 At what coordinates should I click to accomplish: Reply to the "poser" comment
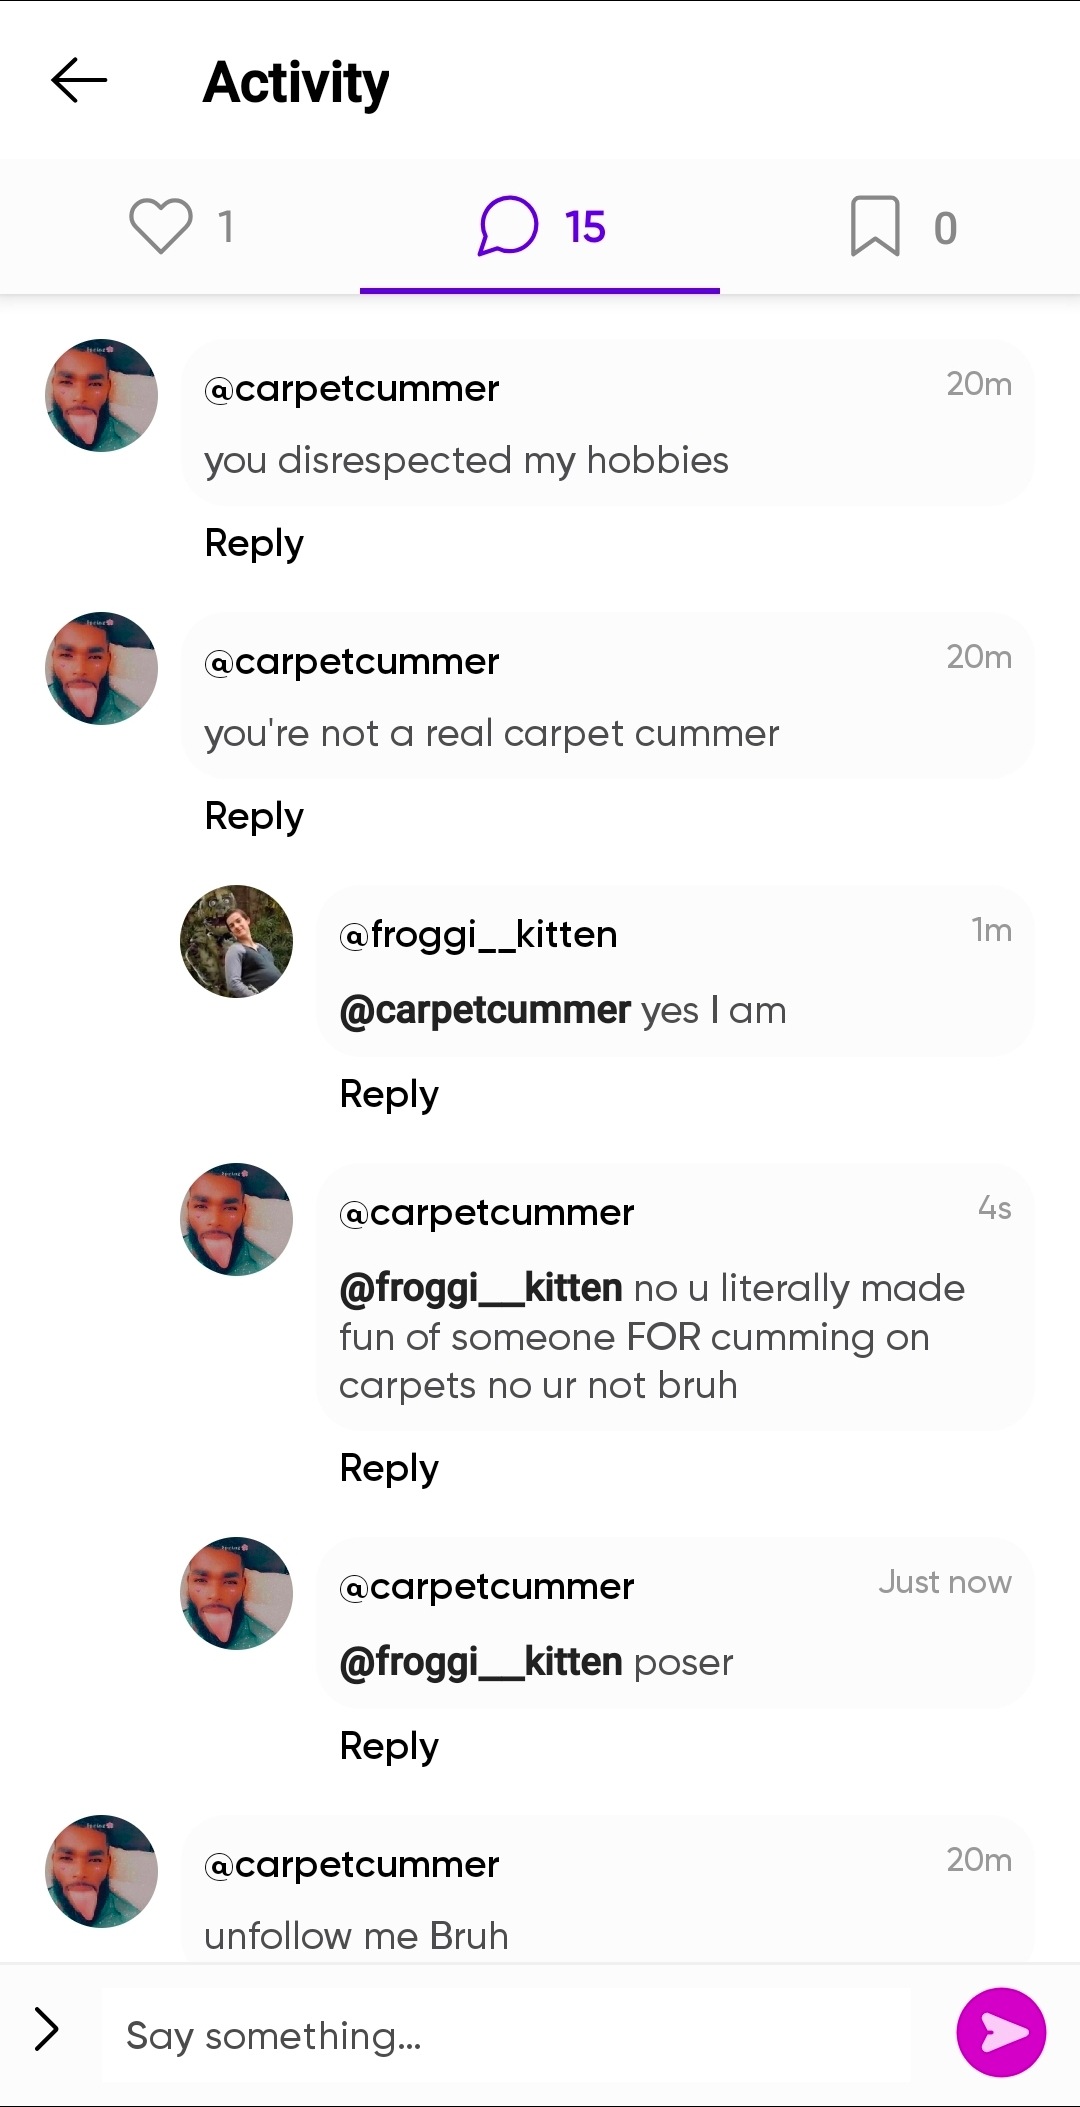[389, 1746]
